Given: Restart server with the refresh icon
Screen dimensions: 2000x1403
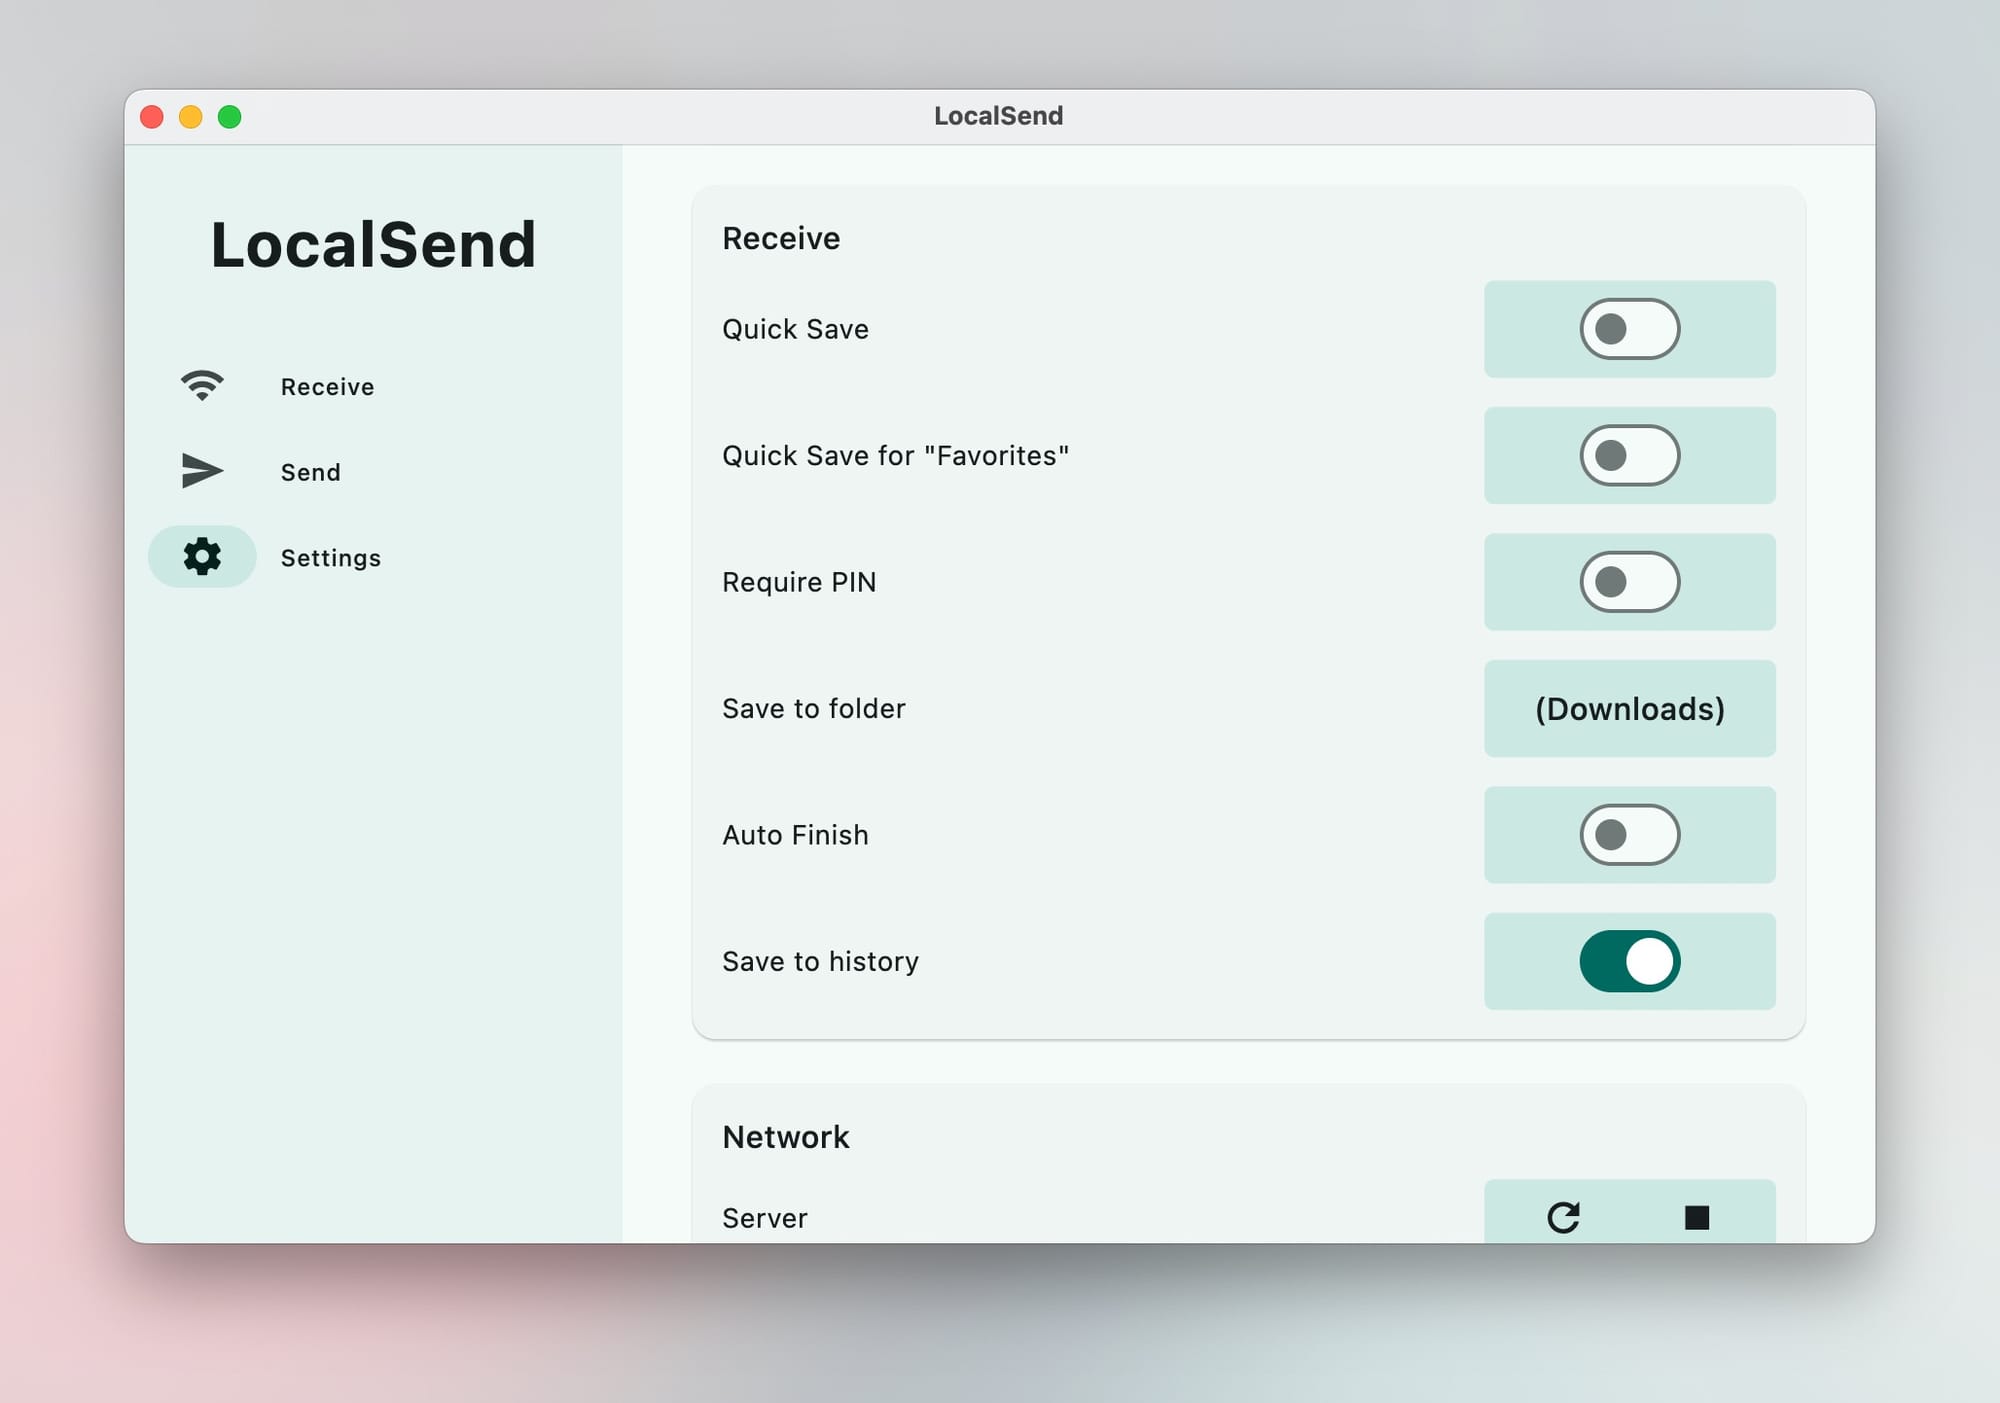Looking at the screenshot, I should 1563,1217.
